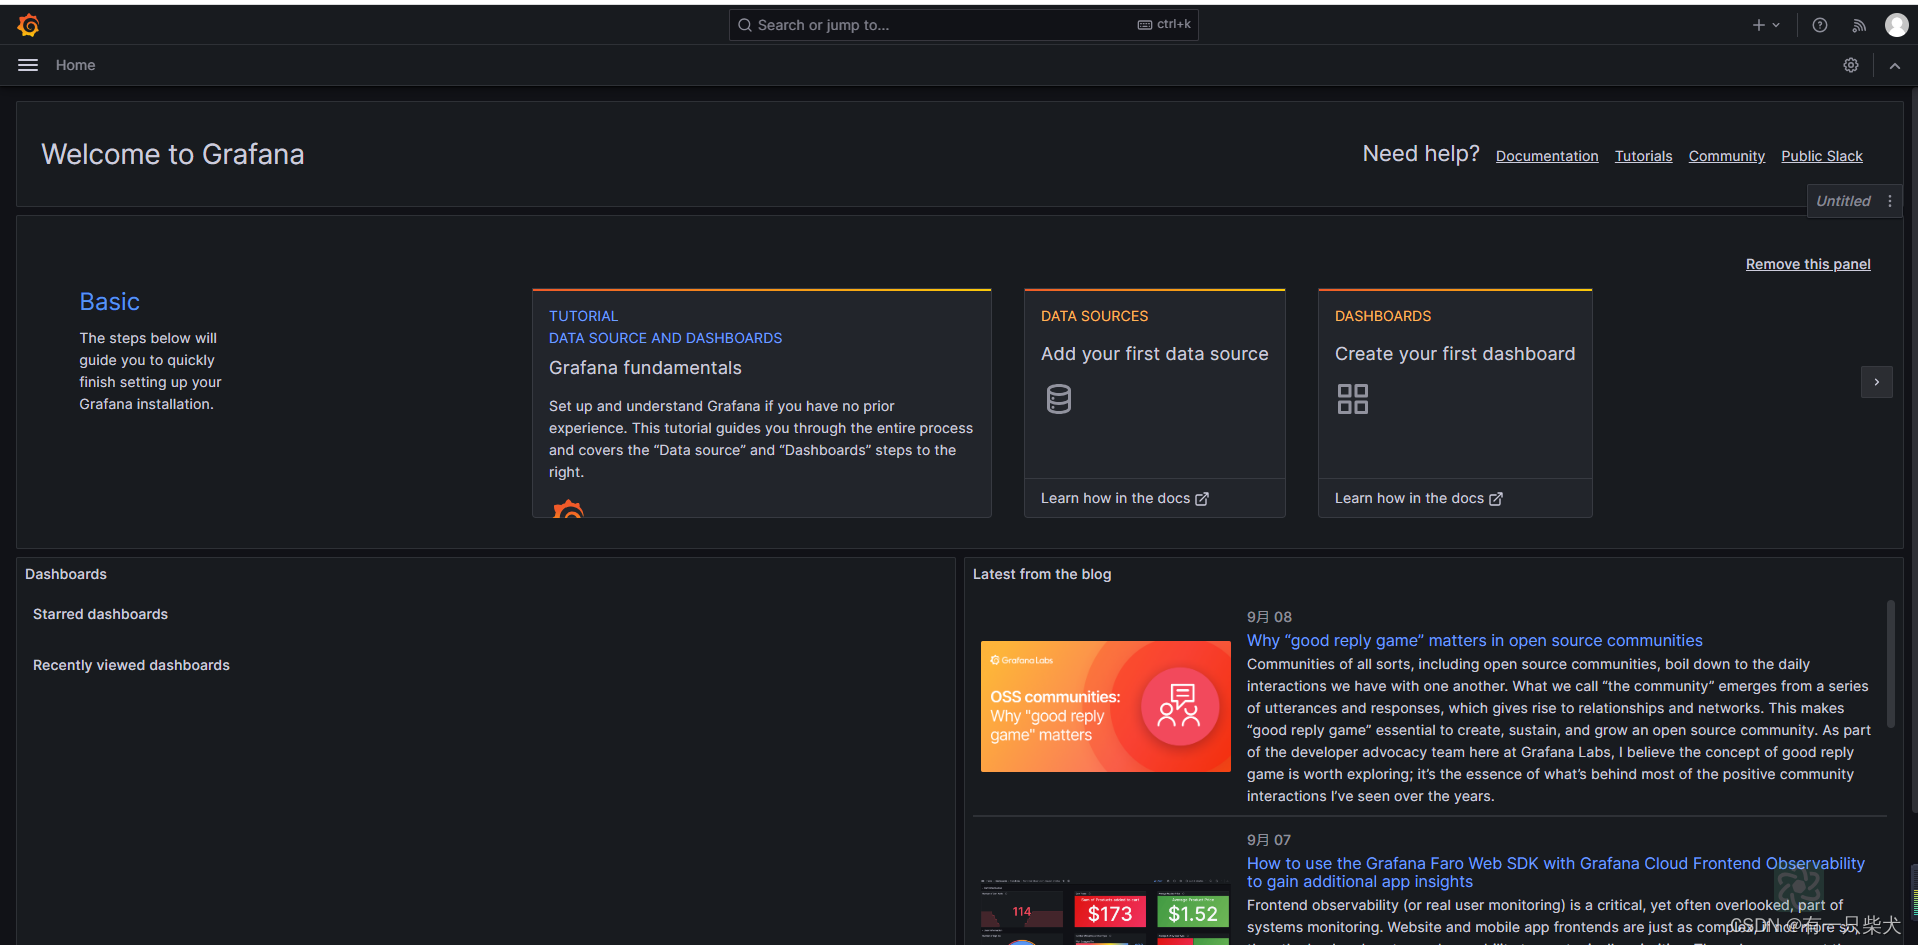Select the Home breadcrumb

75,64
